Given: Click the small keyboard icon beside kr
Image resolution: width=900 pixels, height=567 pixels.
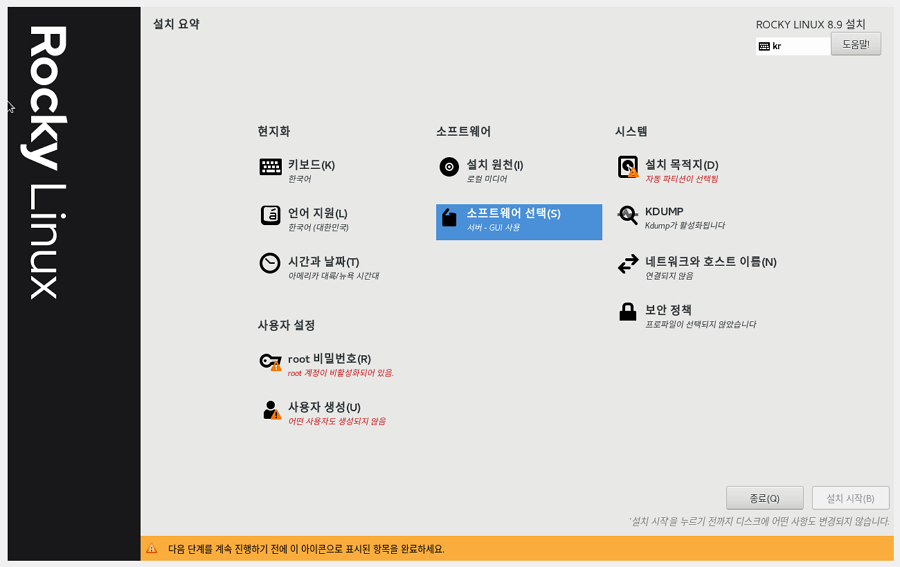Looking at the screenshot, I should (x=764, y=46).
